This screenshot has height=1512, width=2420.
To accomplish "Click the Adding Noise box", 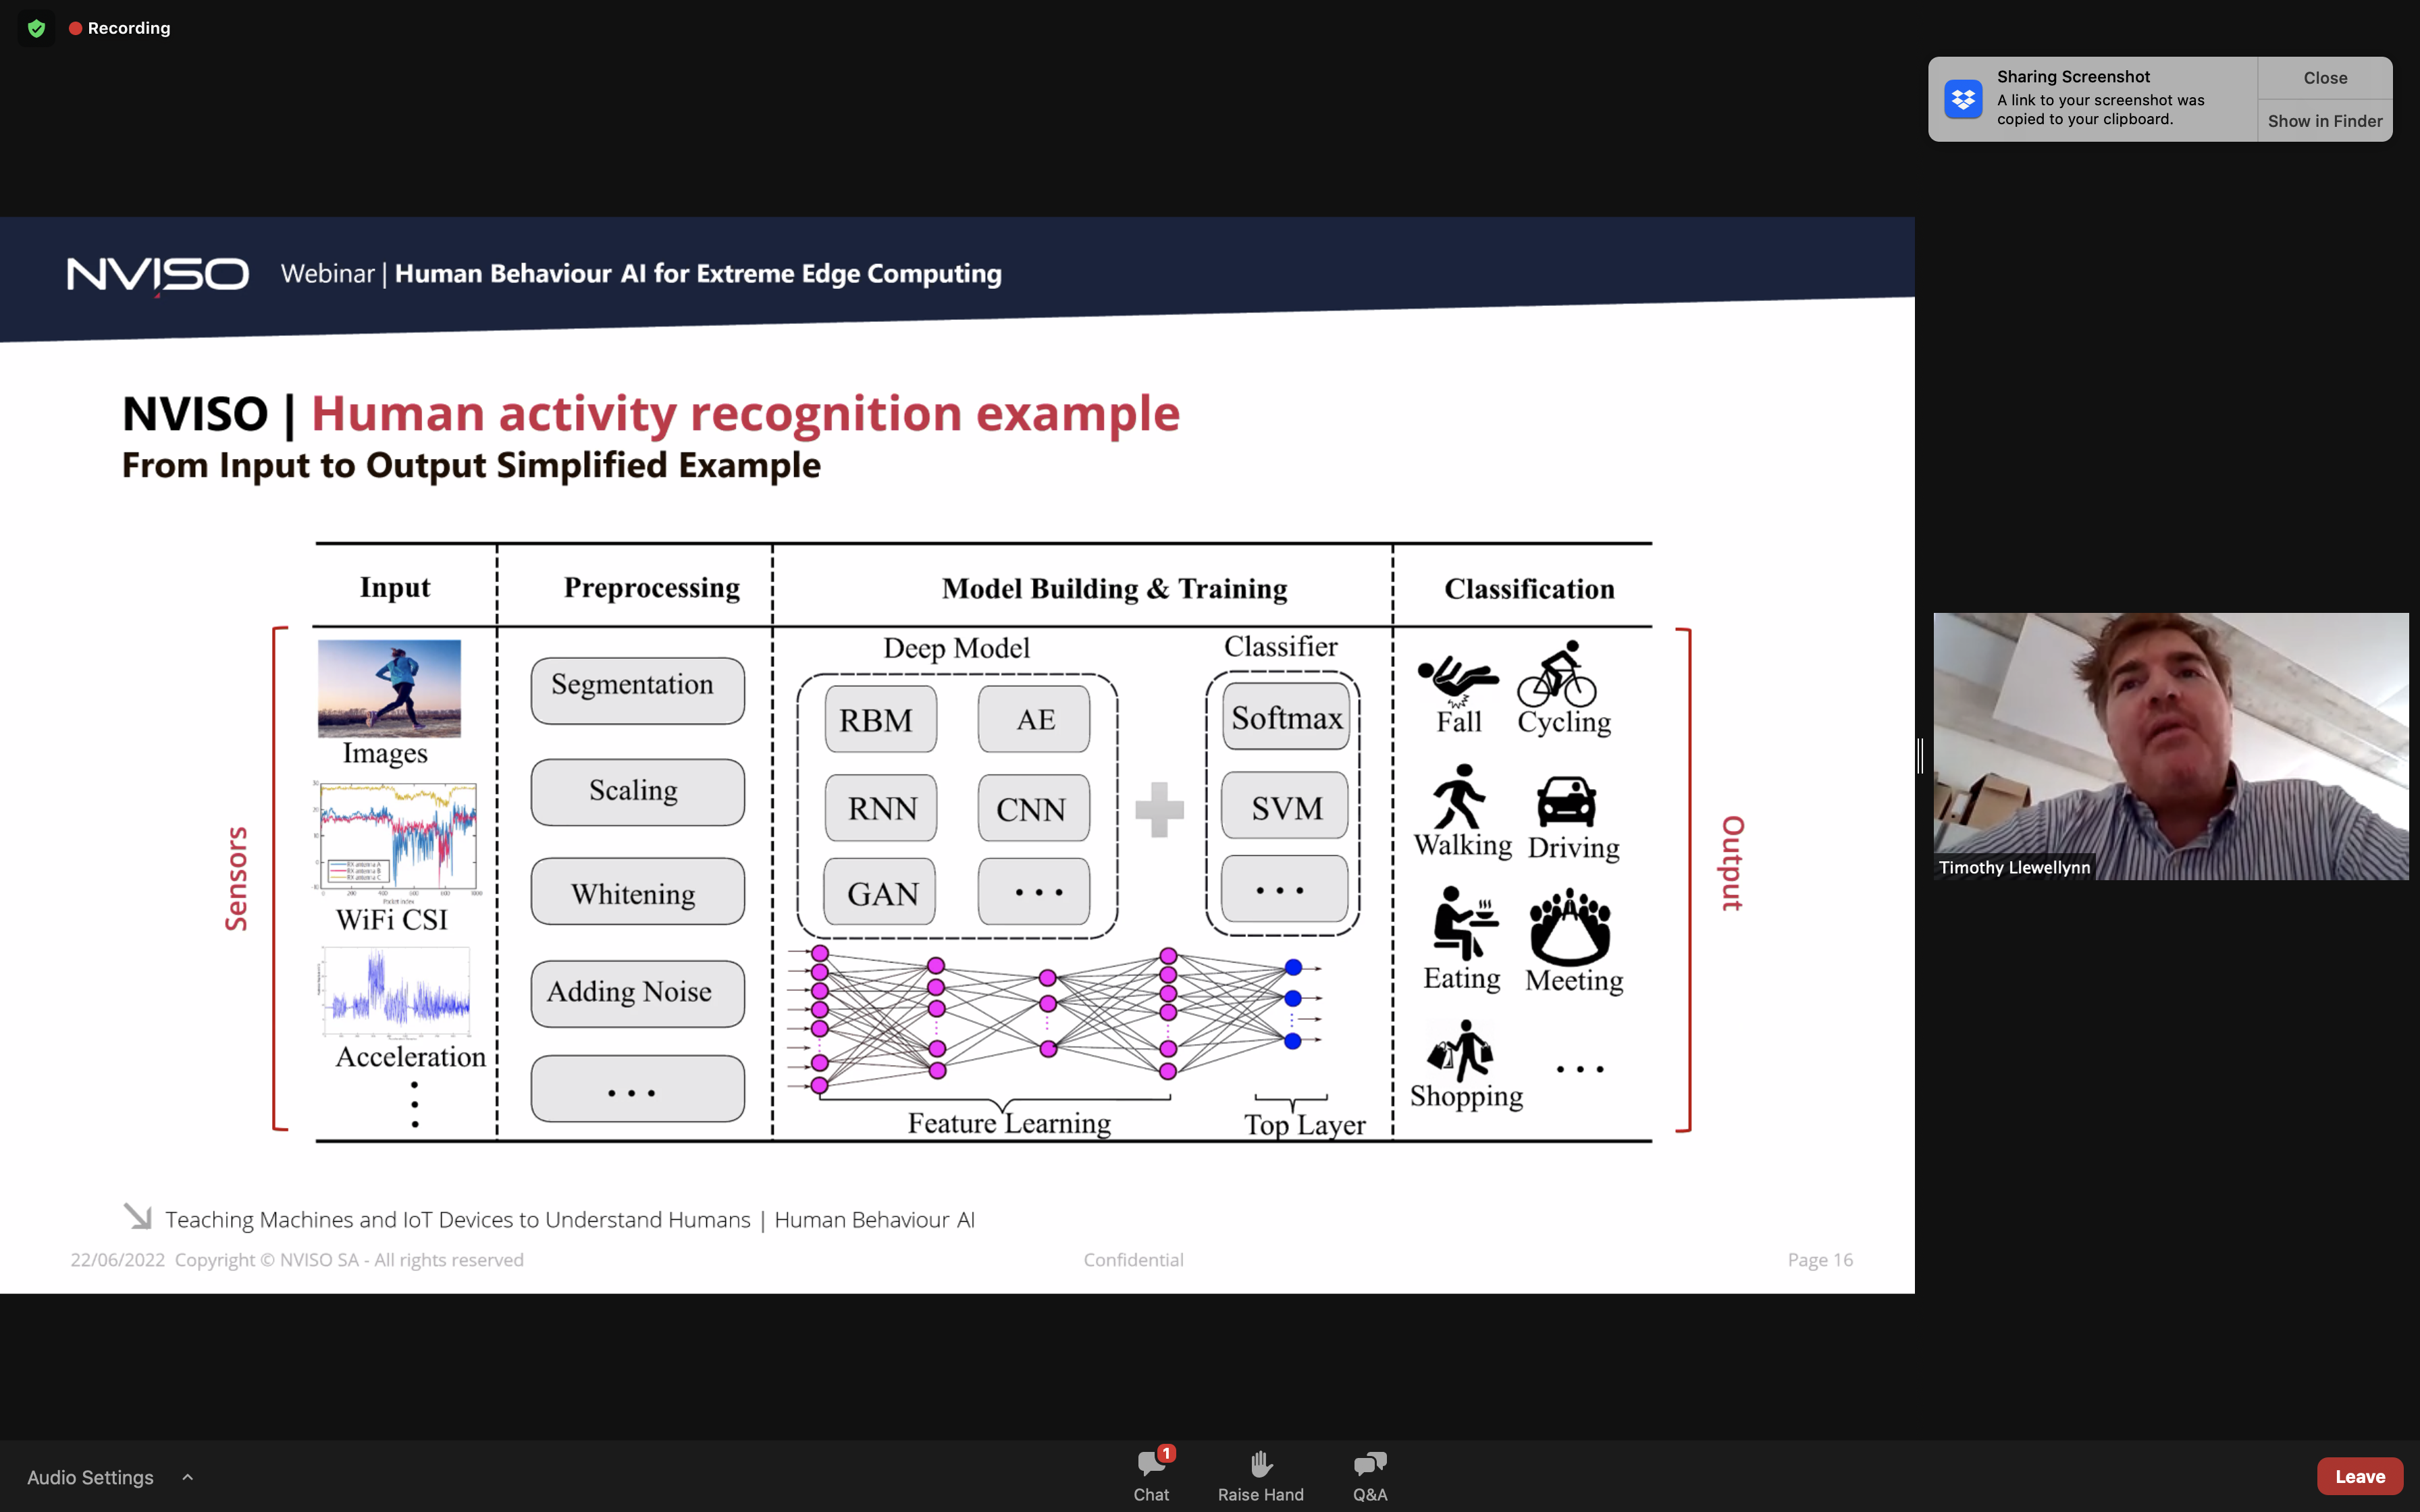I will (637, 993).
